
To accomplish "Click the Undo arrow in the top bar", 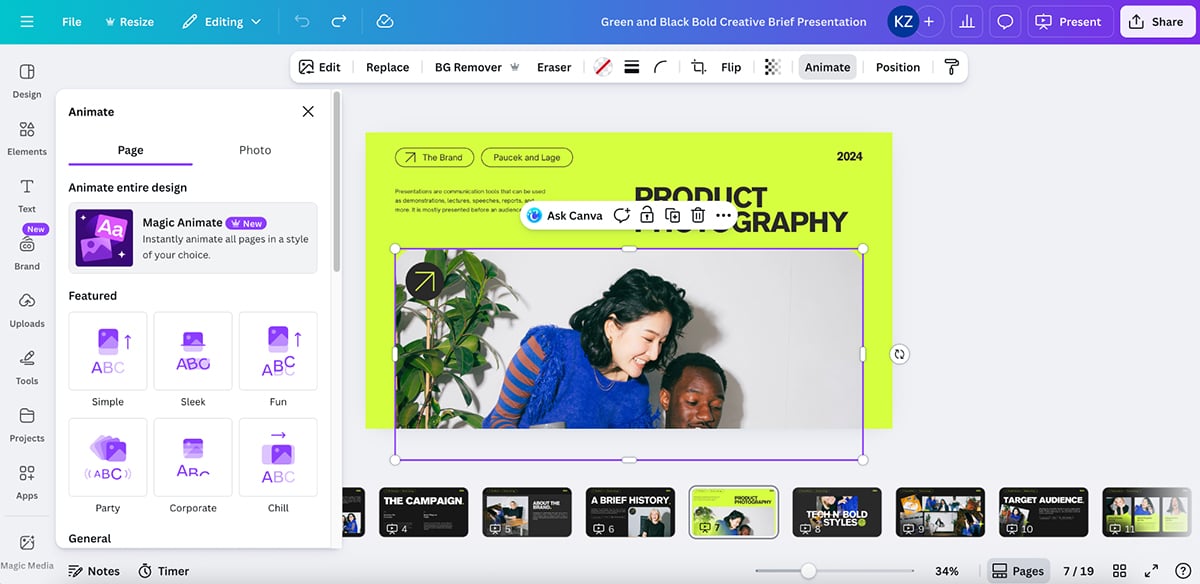I will tap(300, 20).
